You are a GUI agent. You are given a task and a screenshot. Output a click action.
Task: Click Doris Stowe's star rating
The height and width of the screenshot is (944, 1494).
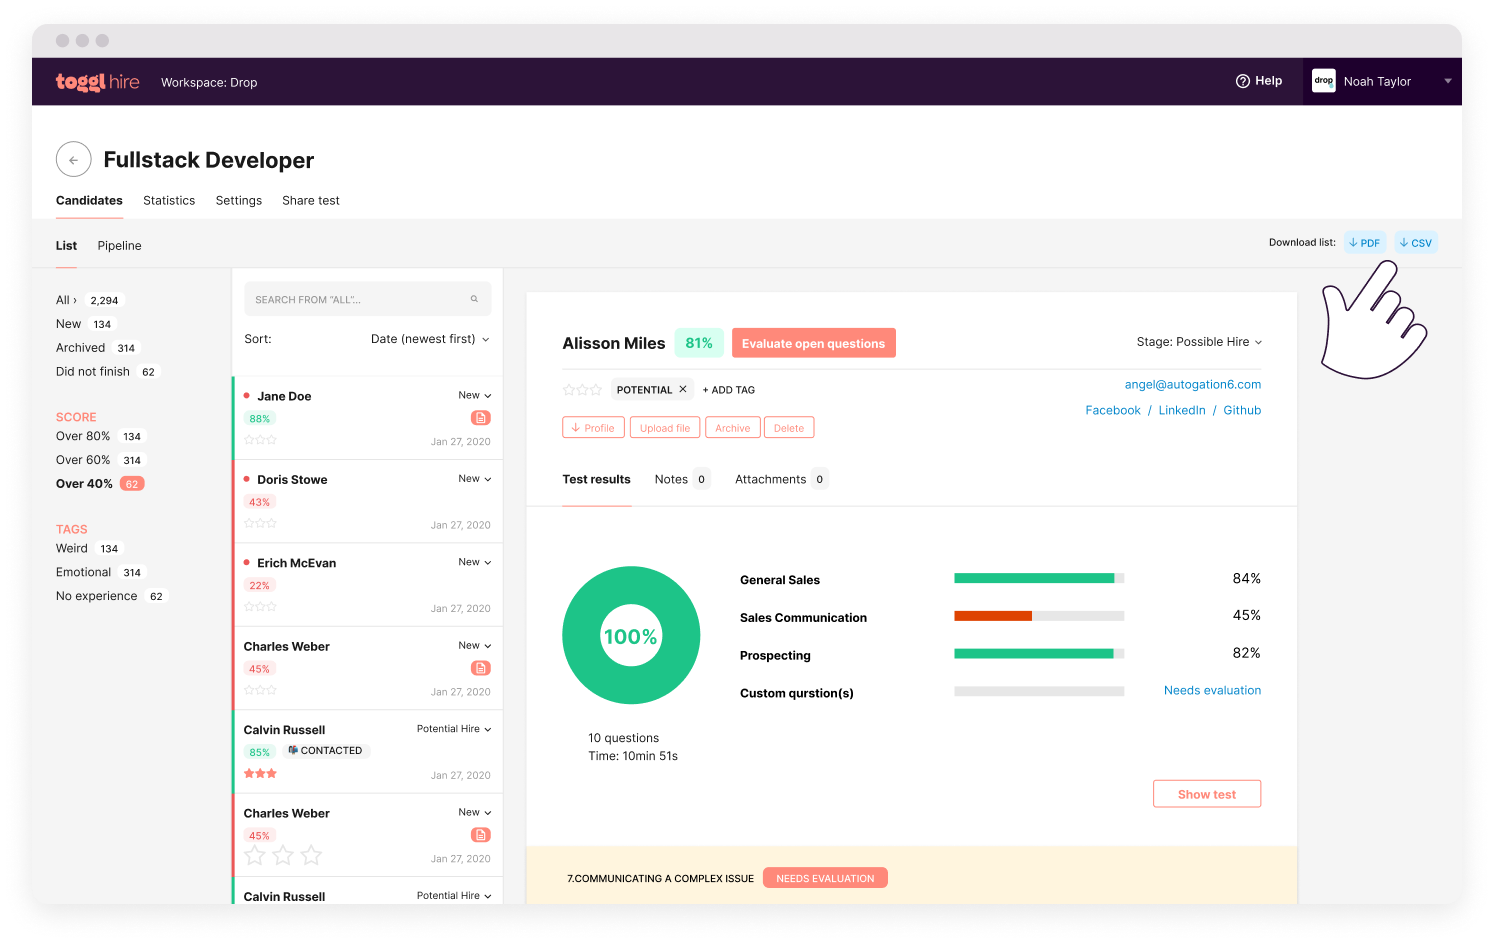pyautogui.click(x=260, y=523)
